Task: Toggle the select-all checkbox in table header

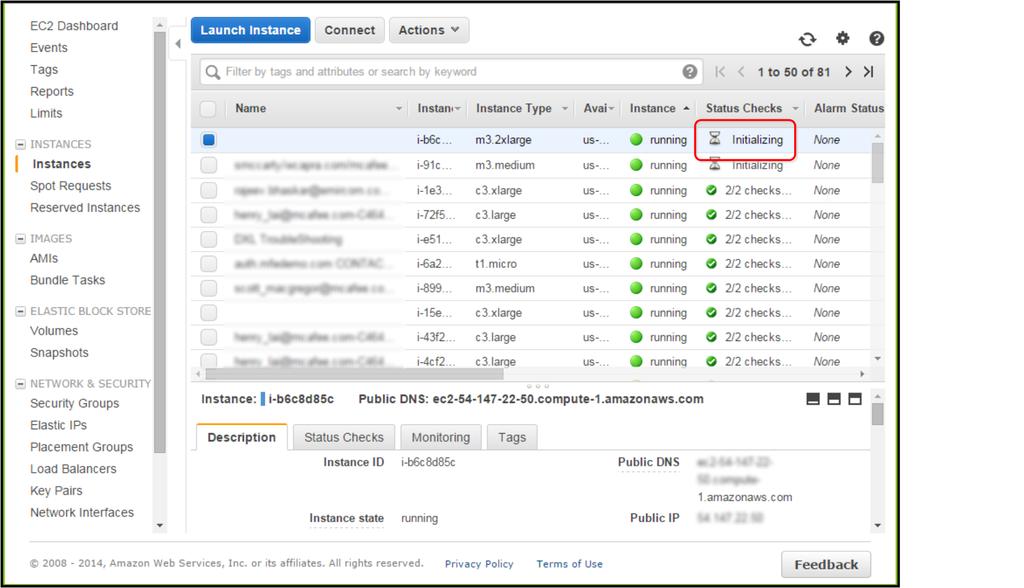Action: pyautogui.click(x=208, y=108)
